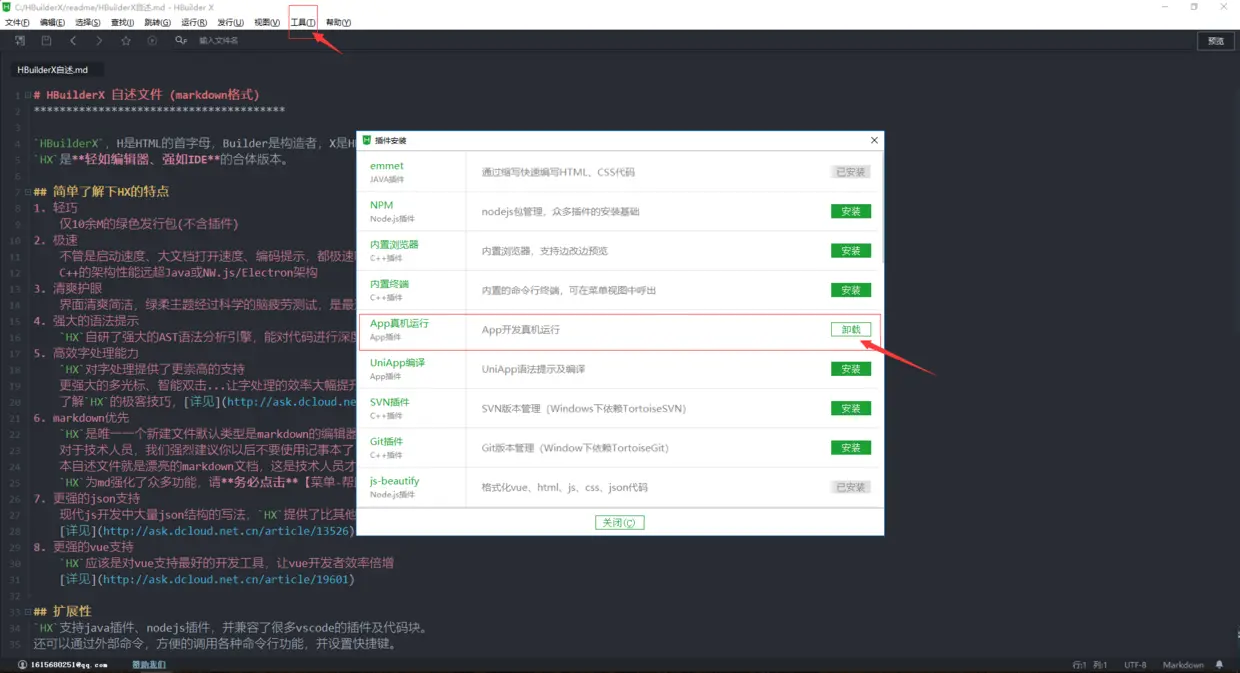Open the 文件(F) menu
Viewport: 1240px width, 673px height.
click(18, 22)
